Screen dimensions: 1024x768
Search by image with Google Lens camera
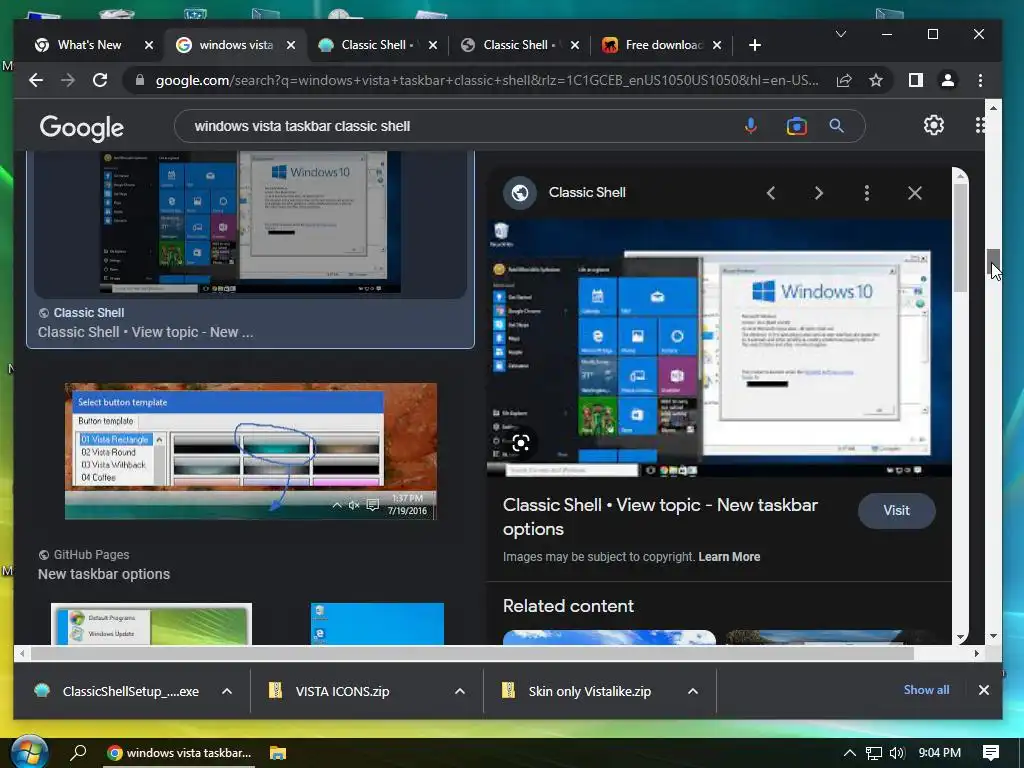[x=796, y=126]
